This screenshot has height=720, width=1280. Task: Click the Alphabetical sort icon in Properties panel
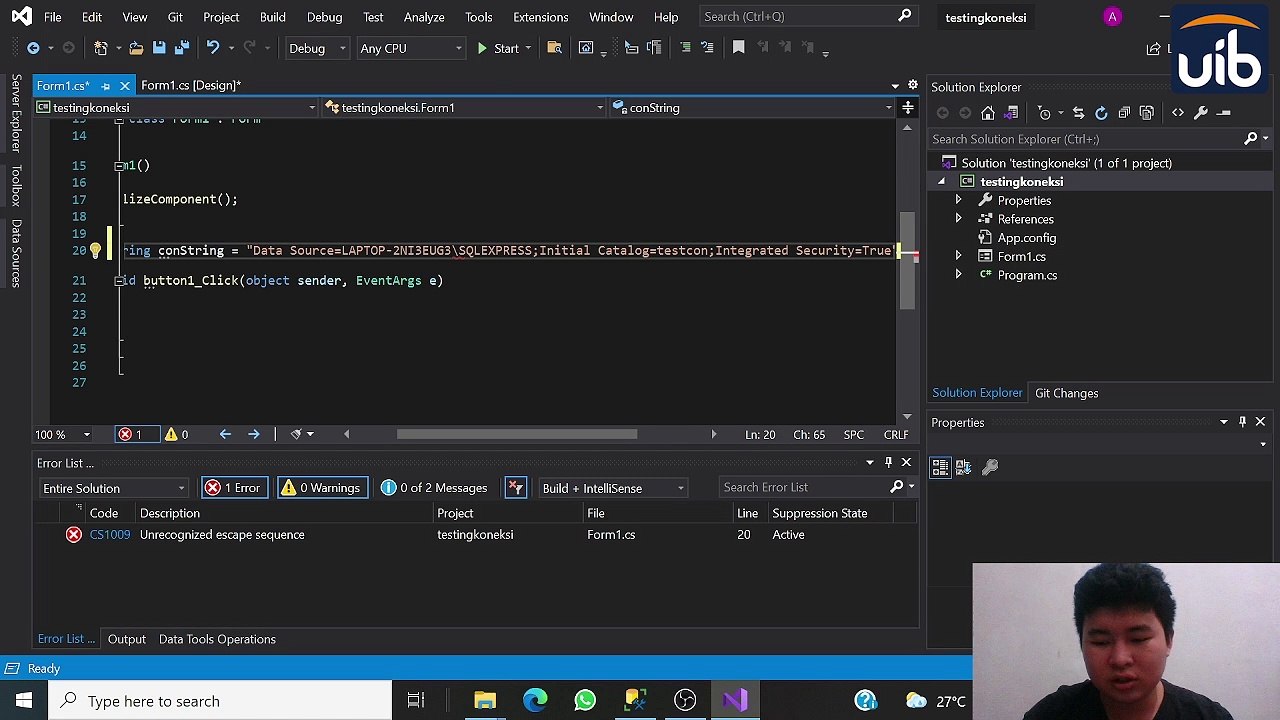click(964, 467)
